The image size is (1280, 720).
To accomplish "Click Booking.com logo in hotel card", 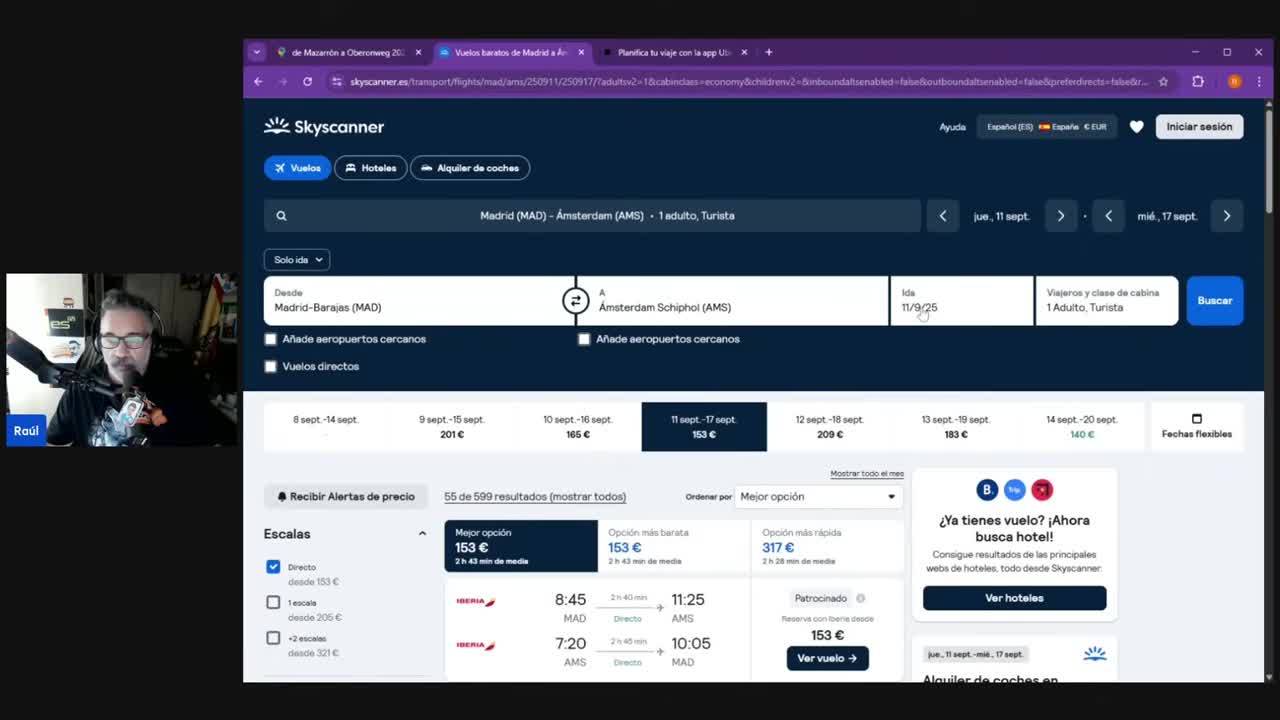I will (x=987, y=490).
